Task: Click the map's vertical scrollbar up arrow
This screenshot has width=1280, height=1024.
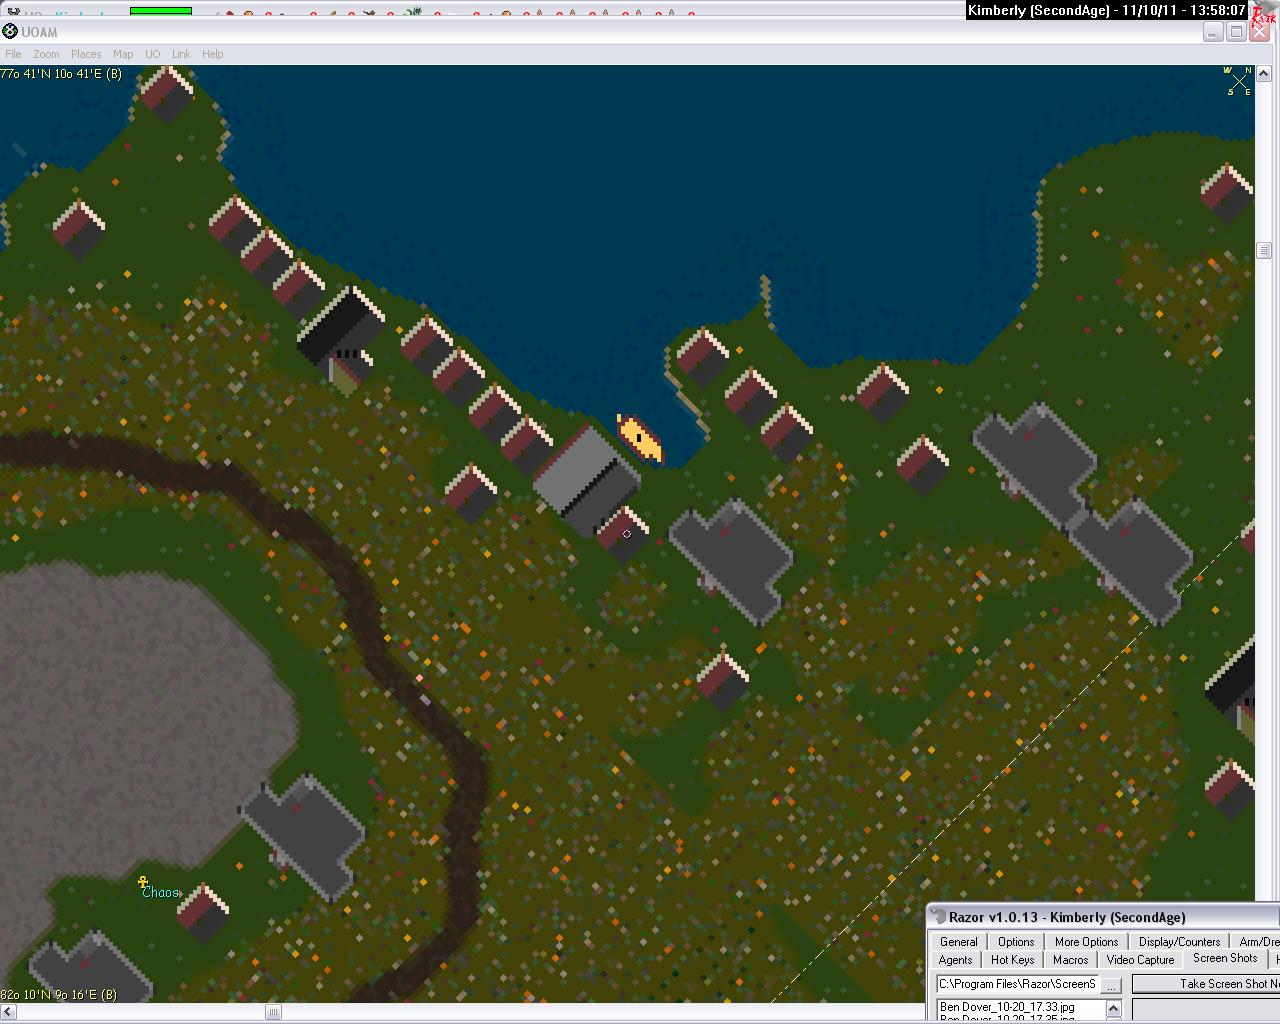Action: coord(1264,74)
